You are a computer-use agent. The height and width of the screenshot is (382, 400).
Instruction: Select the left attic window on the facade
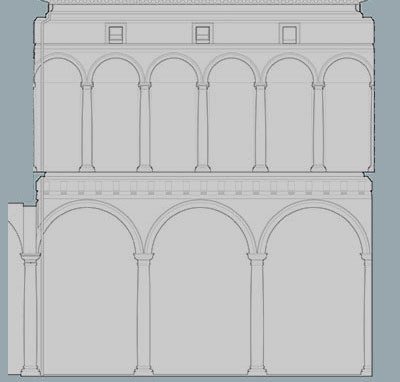(x=116, y=34)
